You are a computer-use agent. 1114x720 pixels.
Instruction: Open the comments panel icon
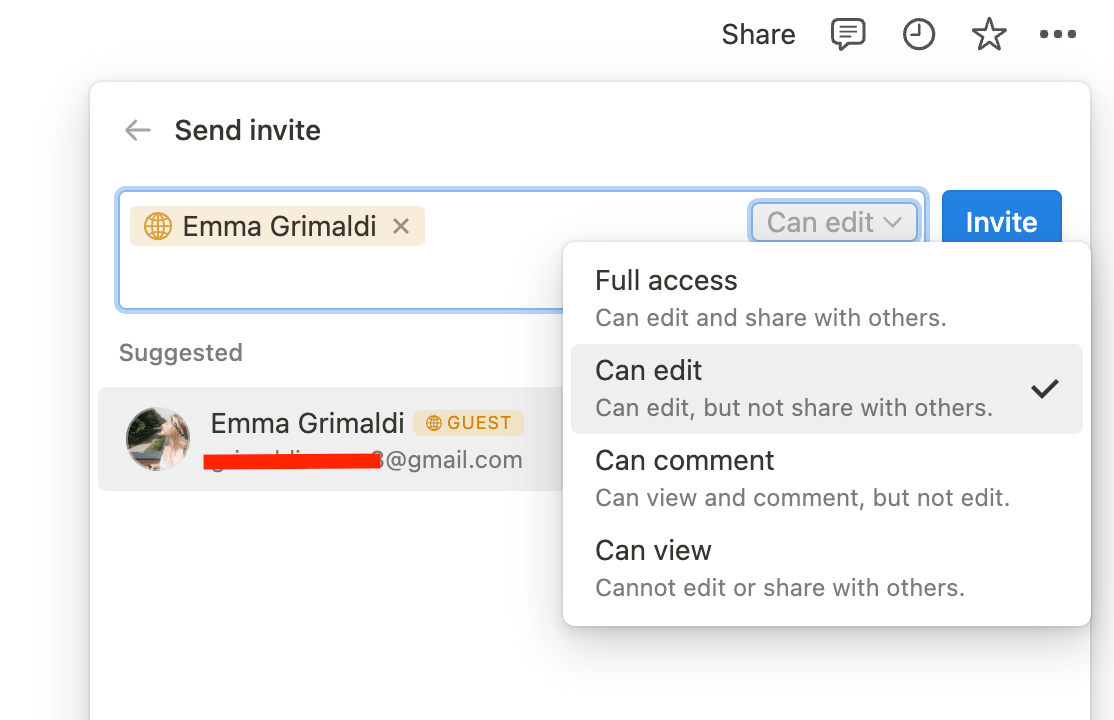(847, 34)
